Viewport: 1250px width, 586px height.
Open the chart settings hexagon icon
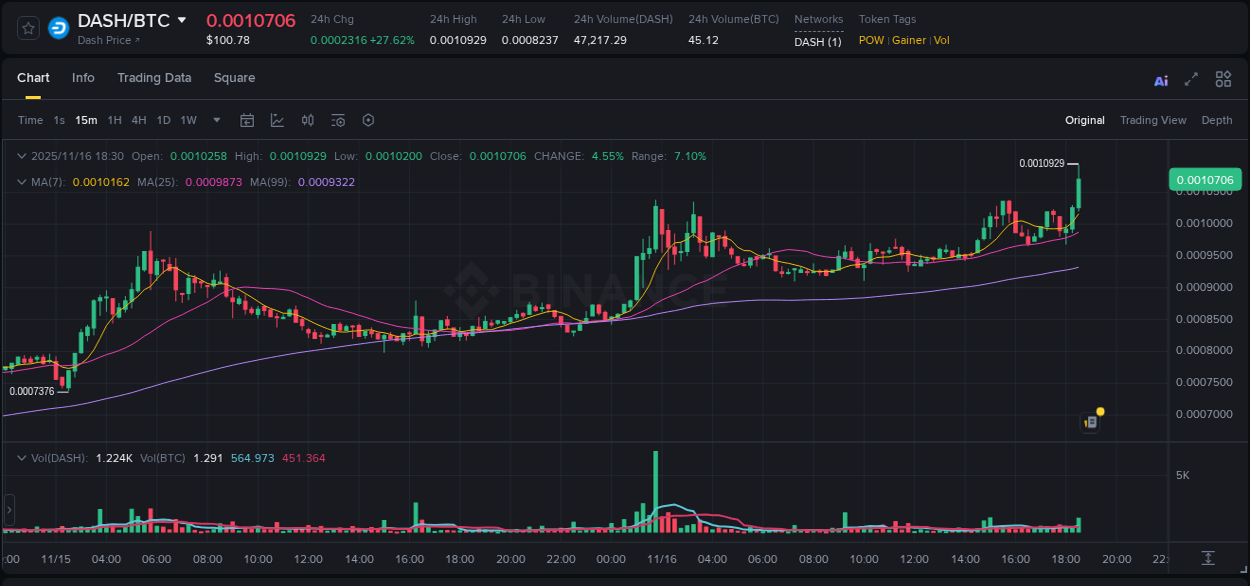[x=367, y=120]
